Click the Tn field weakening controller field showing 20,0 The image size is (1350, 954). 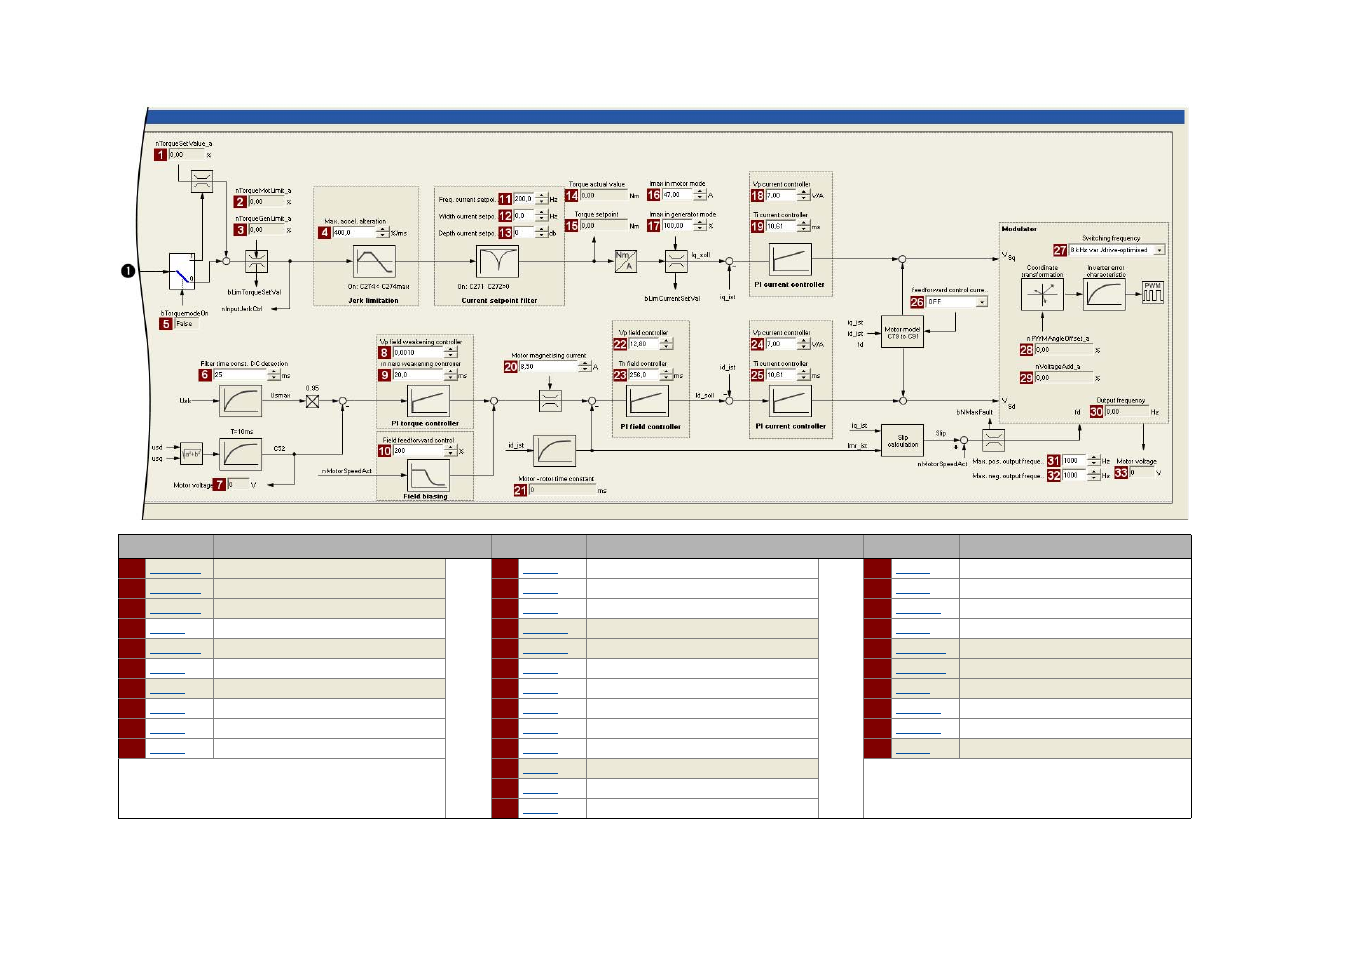(418, 375)
